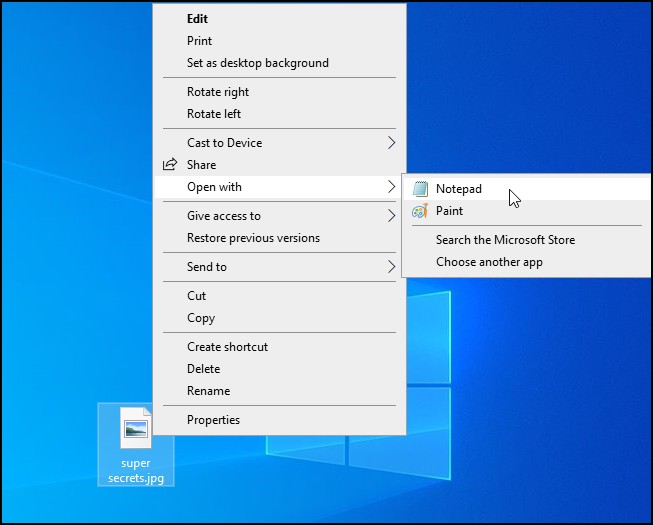653x525 pixels.
Task: Expand the Send to submenu arrow
Action: point(391,267)
